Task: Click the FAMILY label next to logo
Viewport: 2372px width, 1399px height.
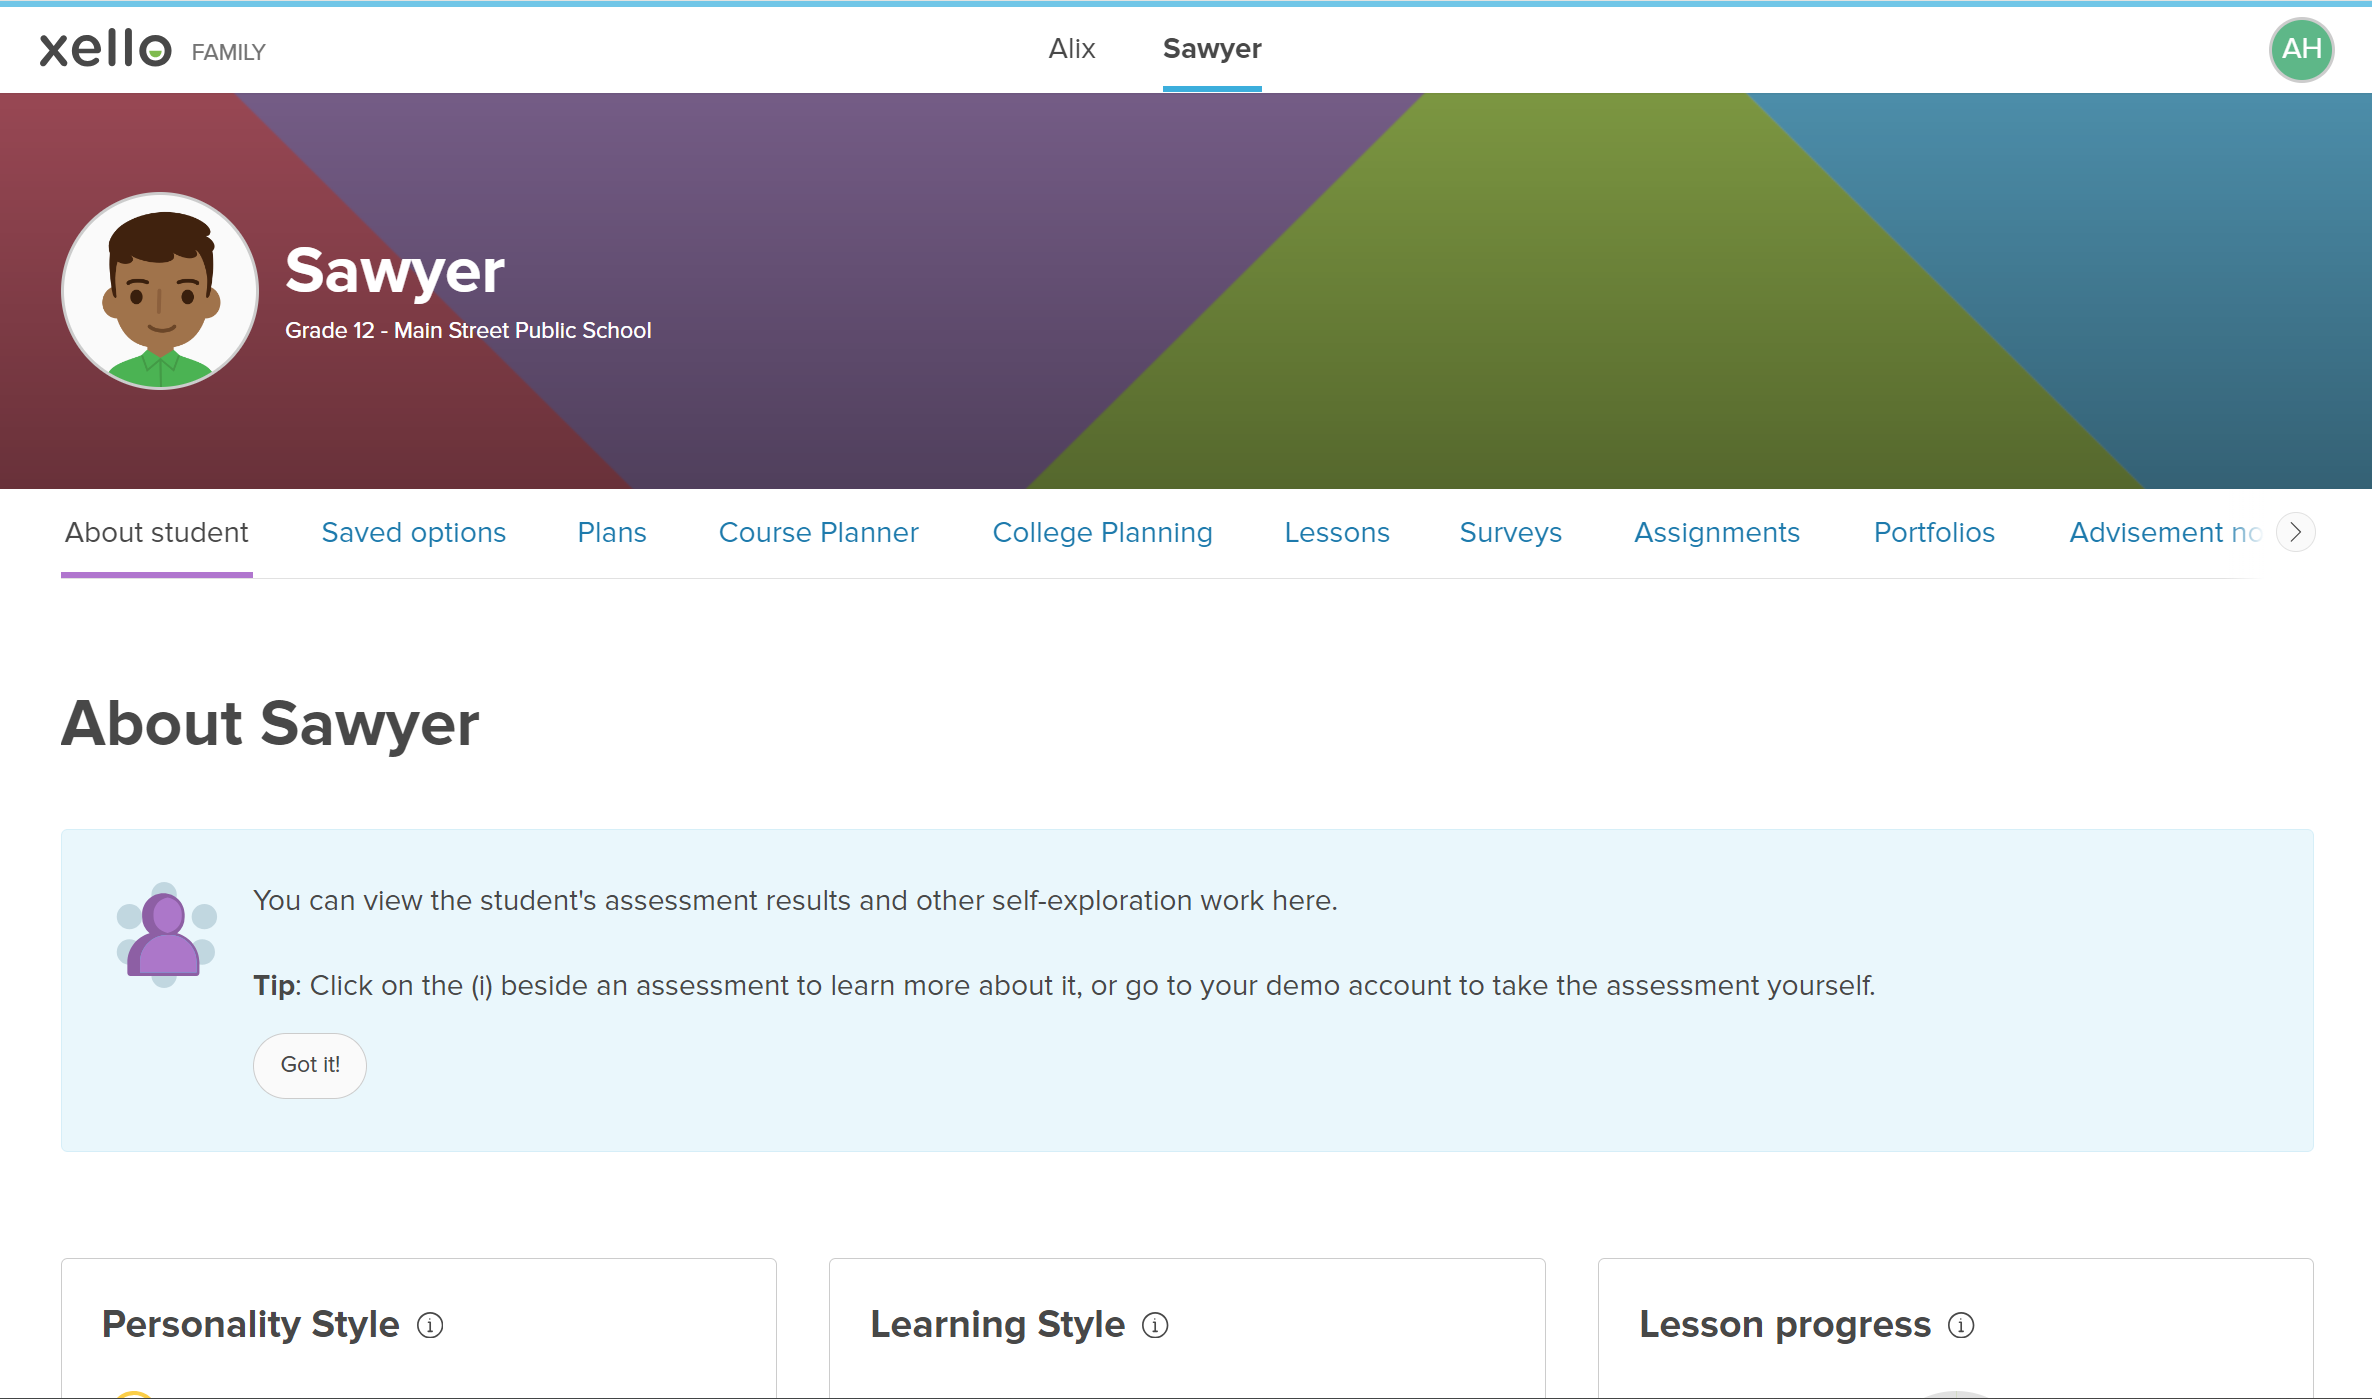Action: click(229, 52)
